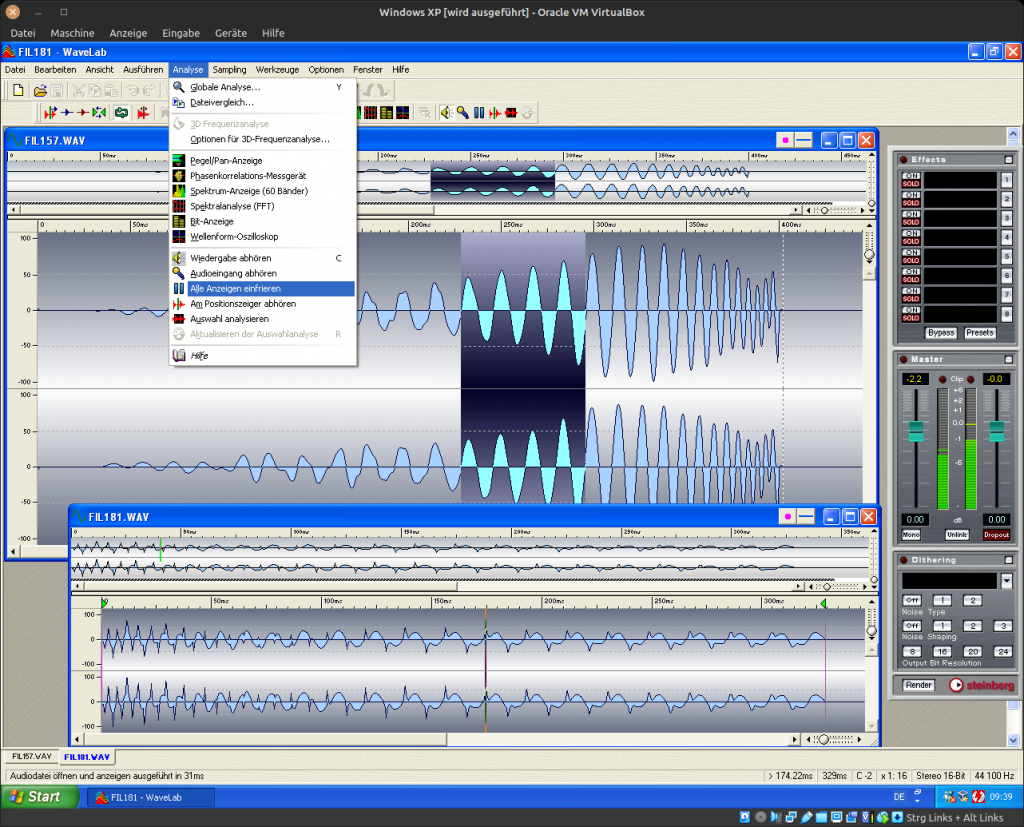Click the loop playback toolbar icon
The height and width of the screenshot is (827, 1024).
pyautogui.click(x=121, y=113)
